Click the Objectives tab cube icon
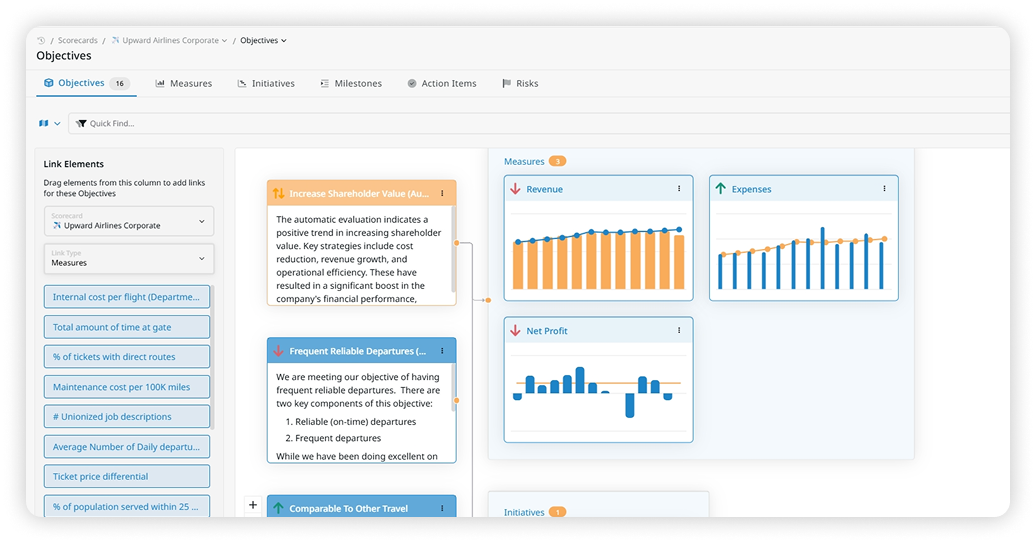This screenshot has width=1036, height=543. [48, 83]
